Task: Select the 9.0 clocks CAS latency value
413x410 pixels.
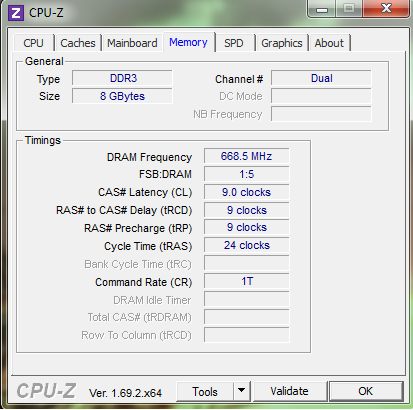Action: (x=247, y=192)
